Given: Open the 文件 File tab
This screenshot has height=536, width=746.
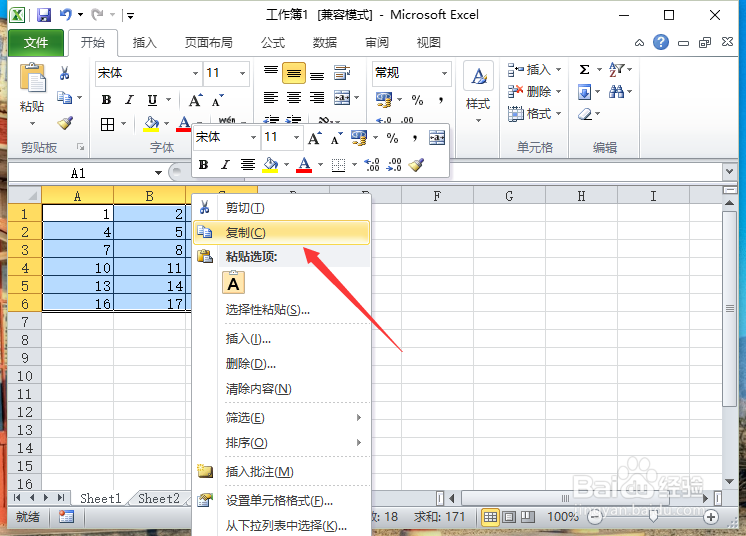Looking at the screenshot, I should tap(36, 43).
